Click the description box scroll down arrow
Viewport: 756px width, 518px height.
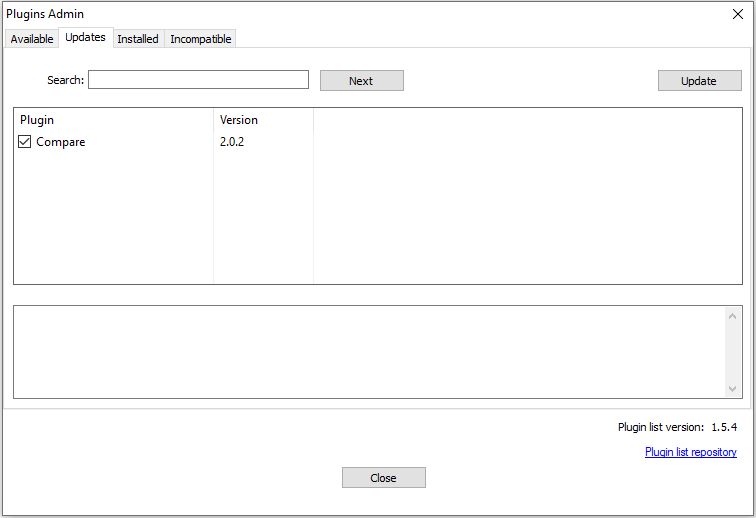click(732, 388)
